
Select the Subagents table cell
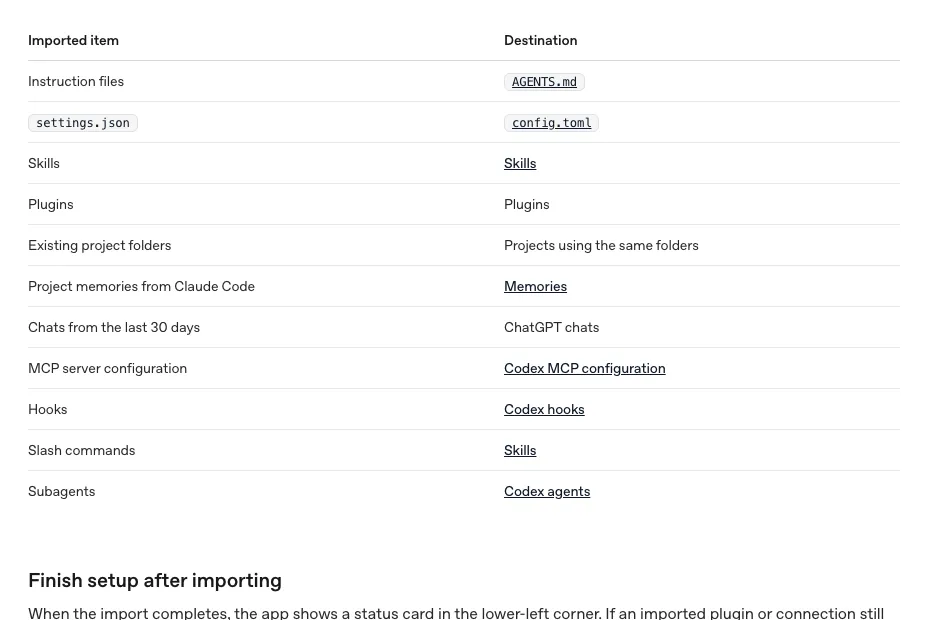tap(62, 492)
